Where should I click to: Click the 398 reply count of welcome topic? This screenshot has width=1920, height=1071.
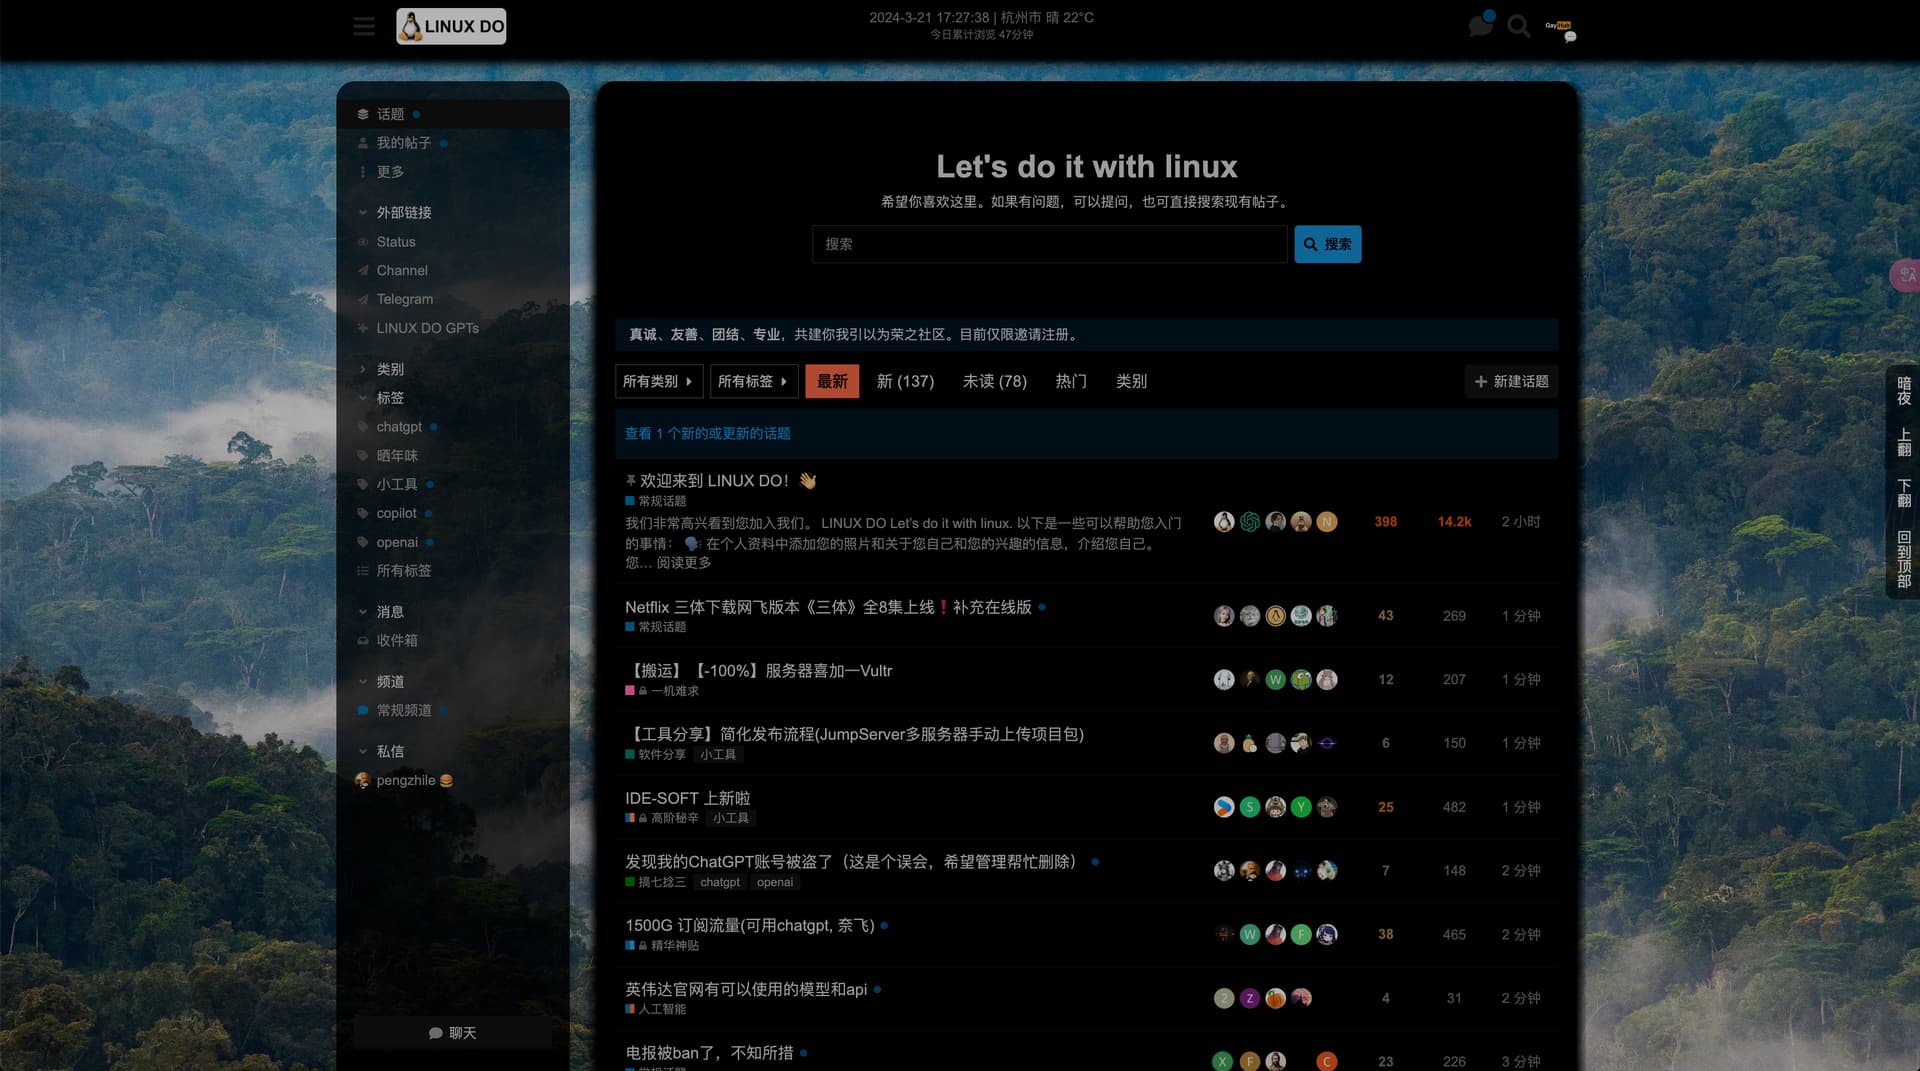(1385, 522)
